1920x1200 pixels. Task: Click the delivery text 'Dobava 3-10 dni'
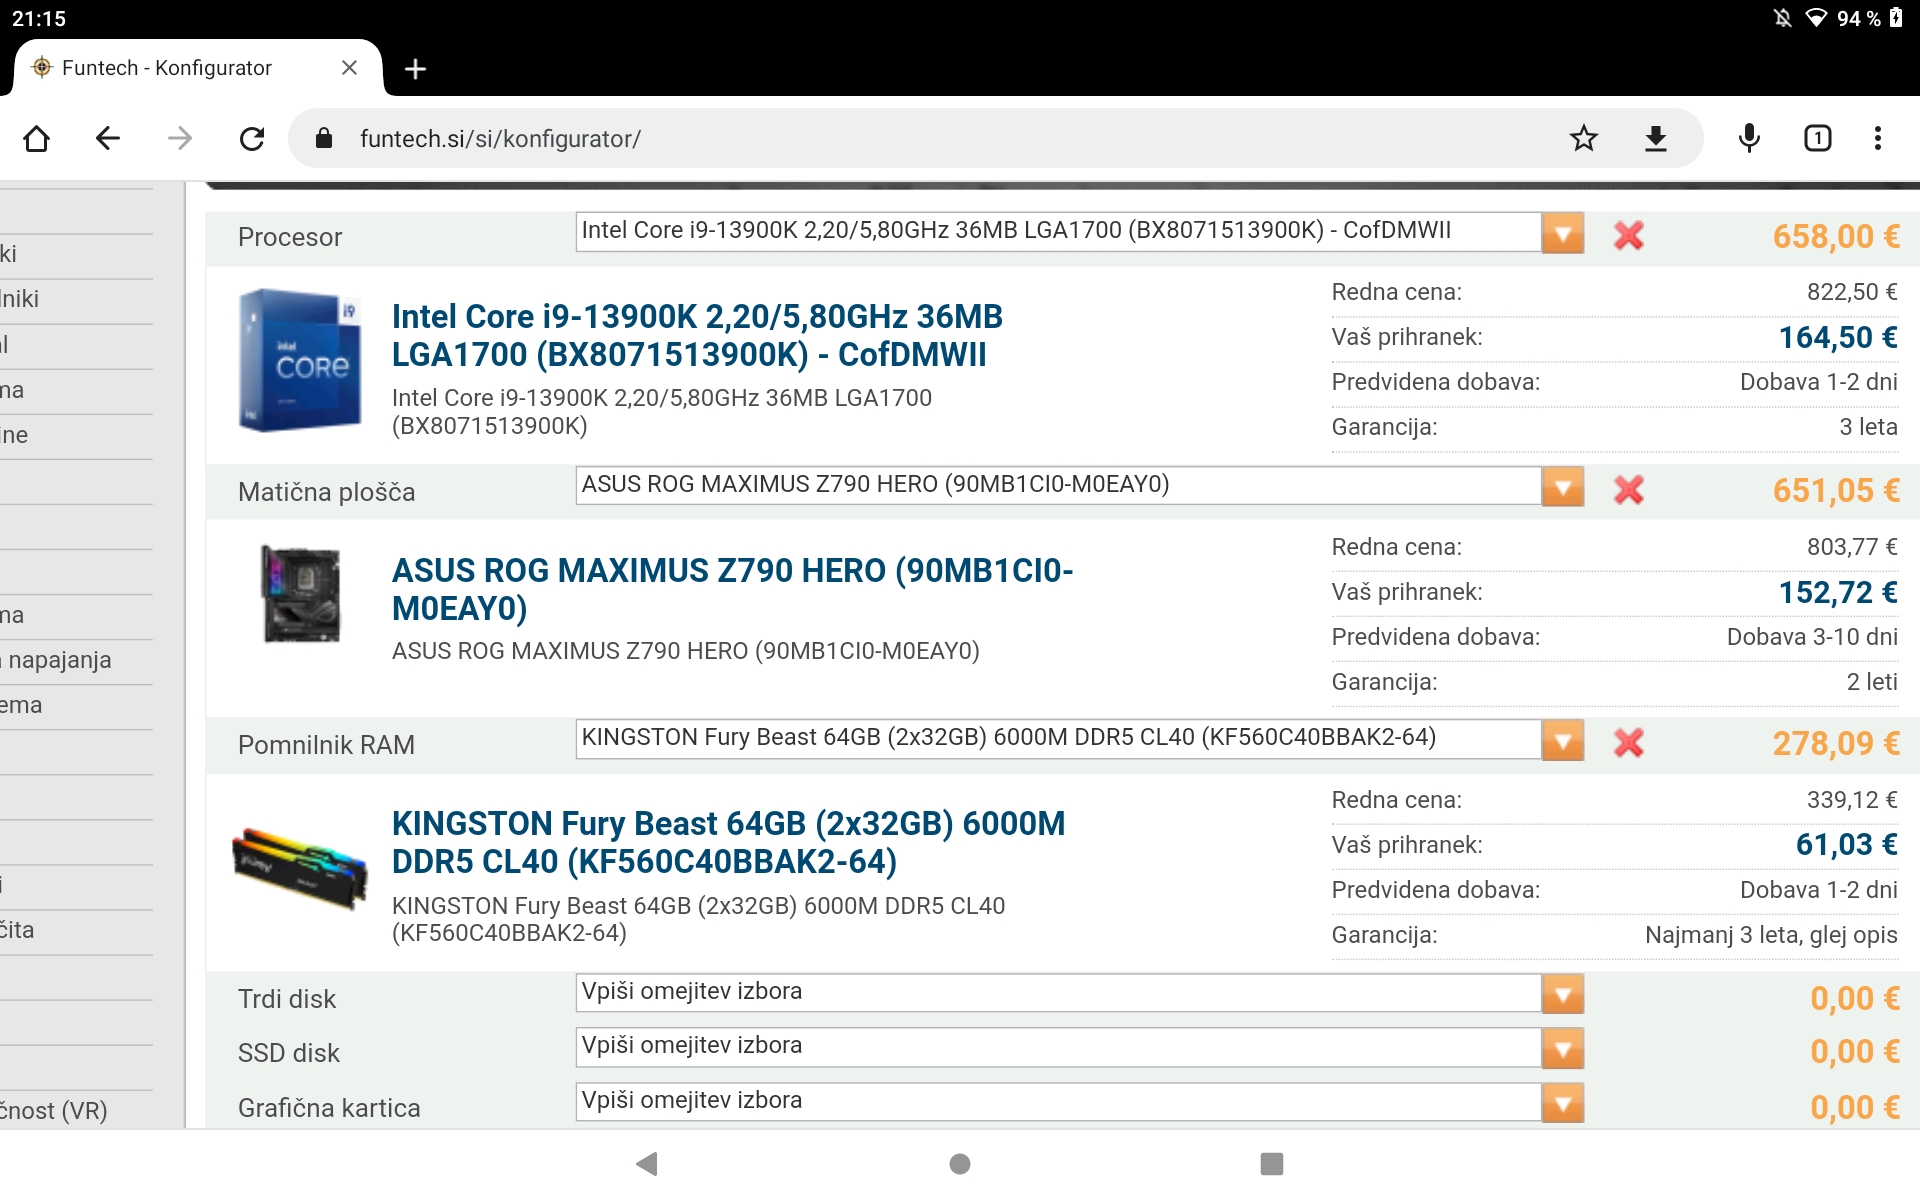(1812, 637)
